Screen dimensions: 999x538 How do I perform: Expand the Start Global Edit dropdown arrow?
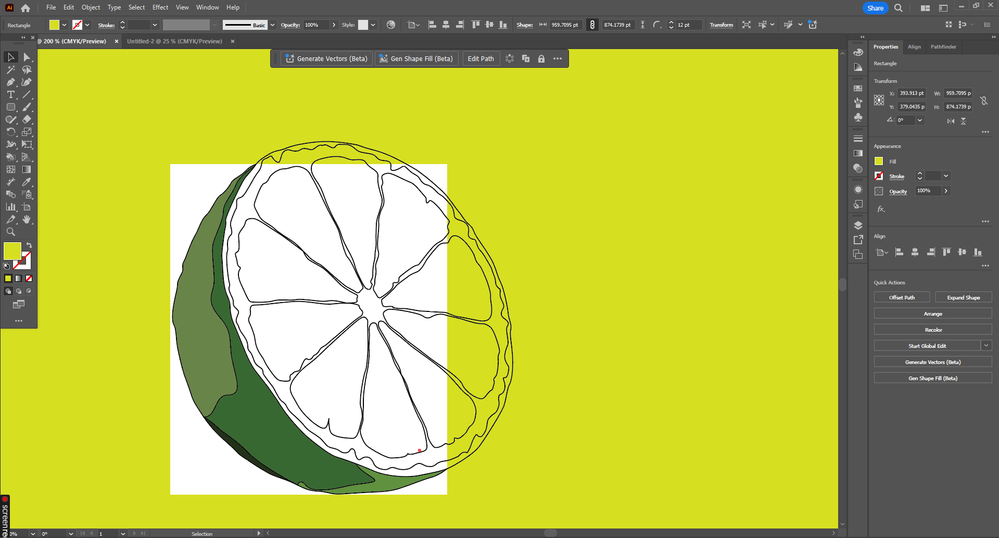point(986,345)
